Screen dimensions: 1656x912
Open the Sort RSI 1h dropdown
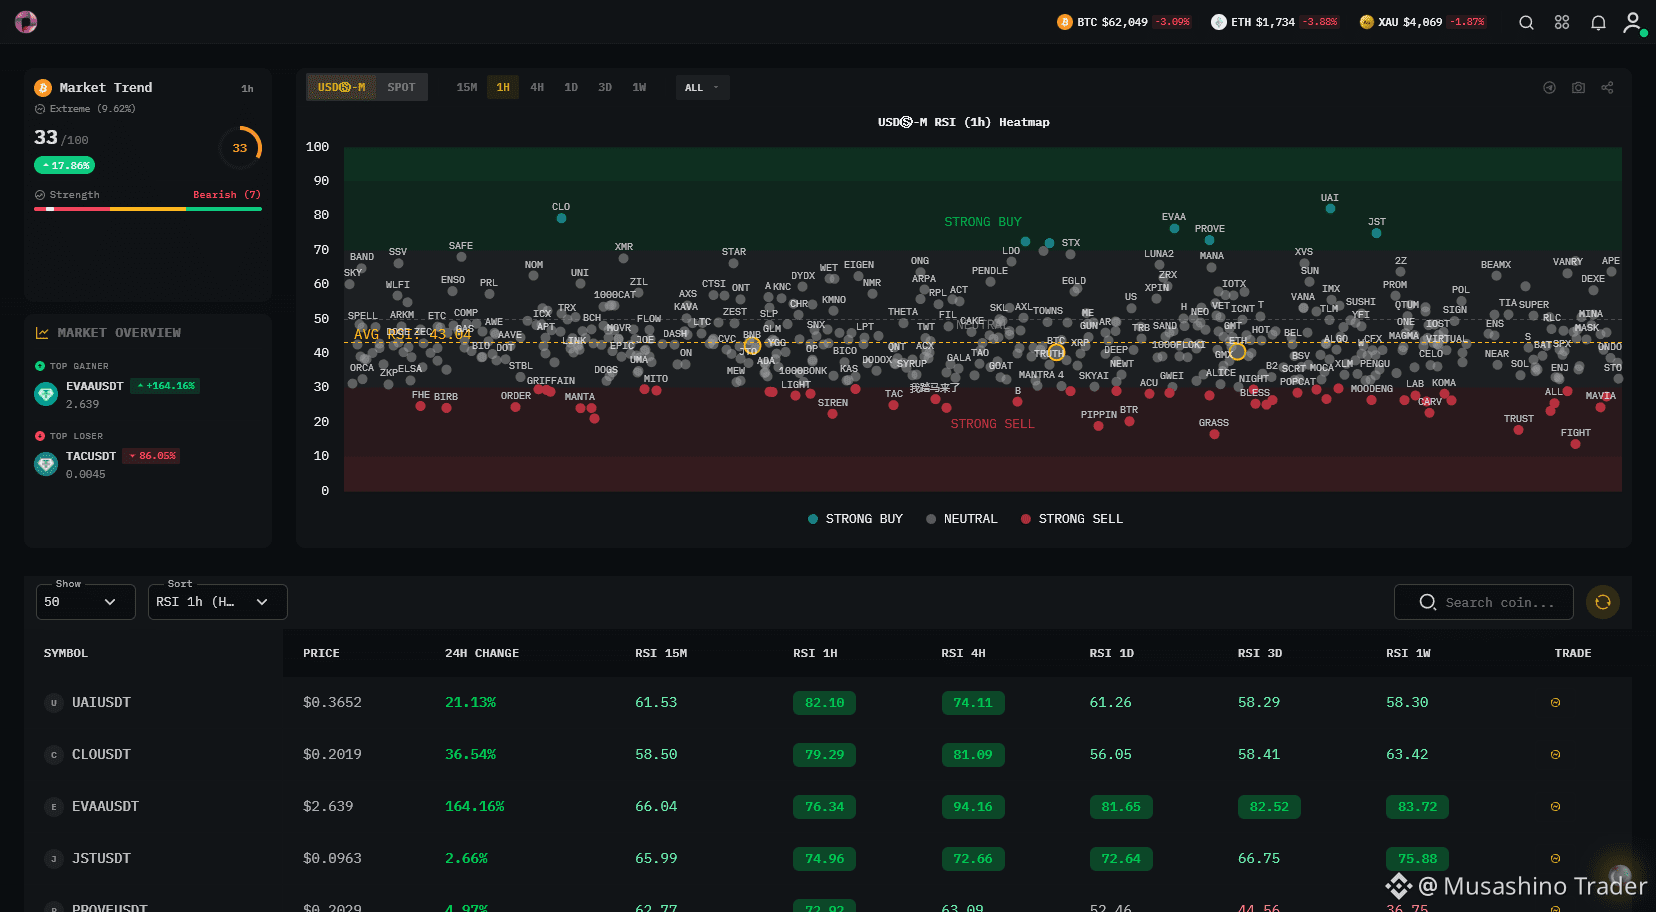pos(217,602)
